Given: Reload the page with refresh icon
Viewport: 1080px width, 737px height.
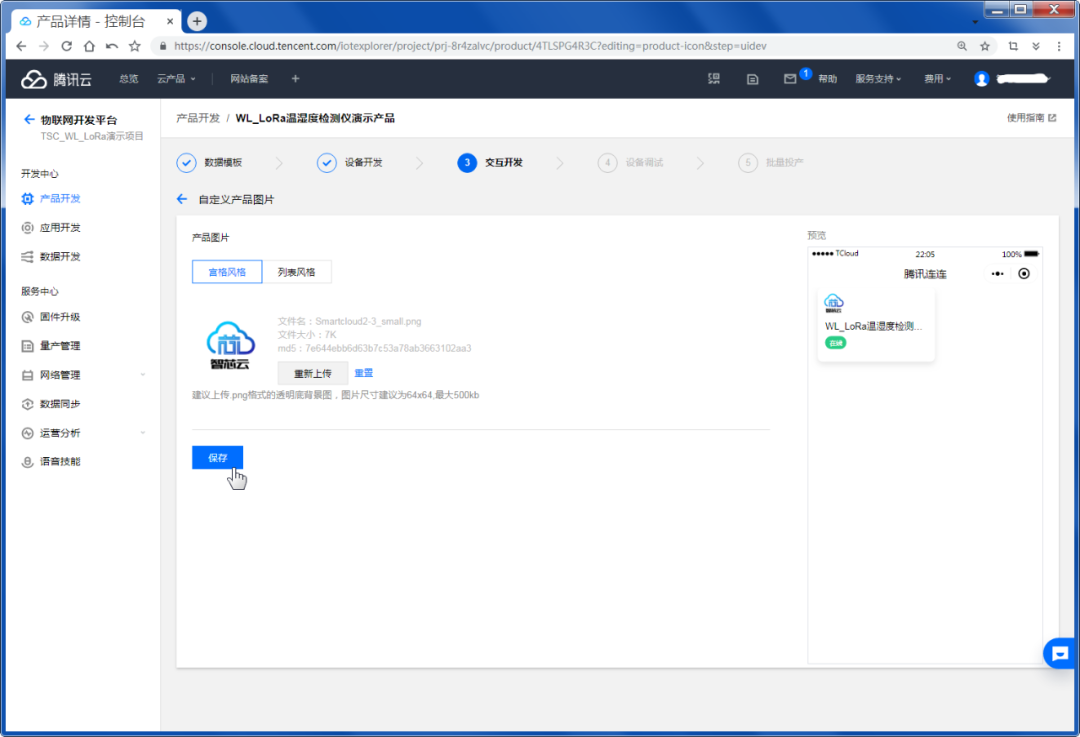Looking at the screenshot, I should [x=67, y=46].
